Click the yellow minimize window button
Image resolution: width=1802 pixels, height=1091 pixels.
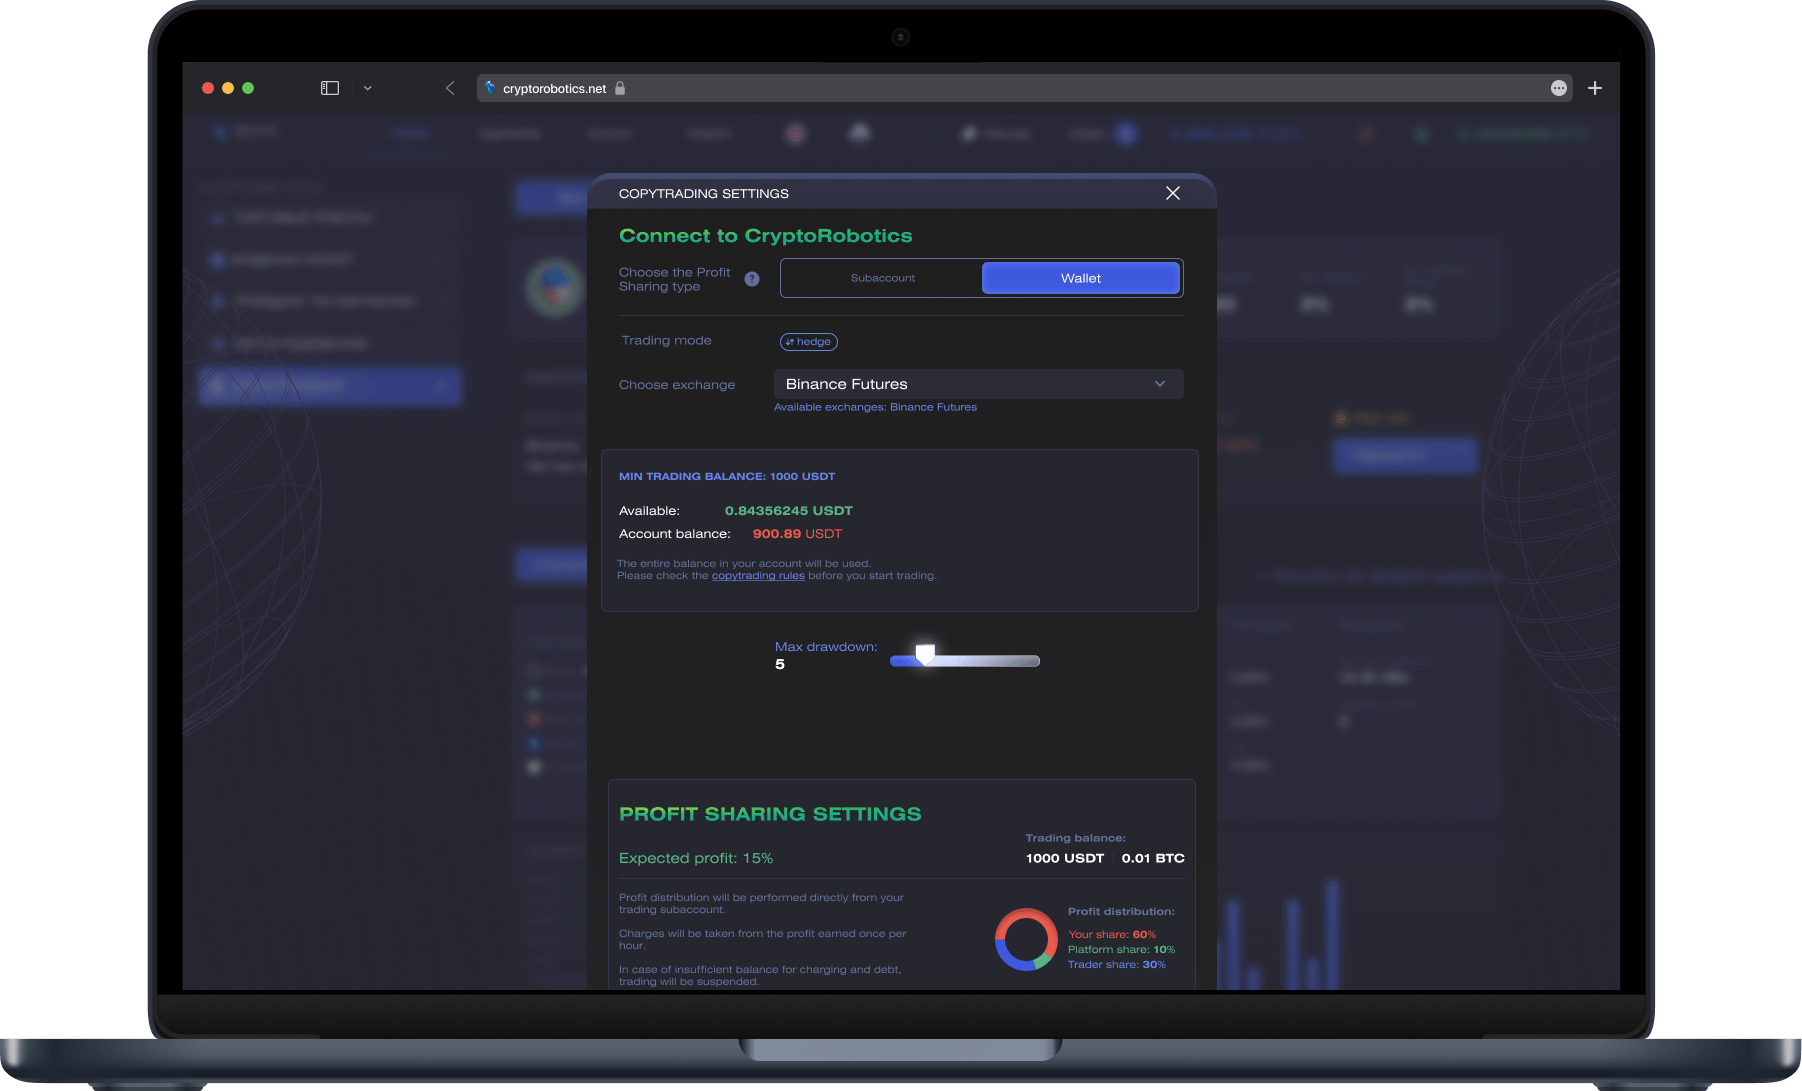228,88
